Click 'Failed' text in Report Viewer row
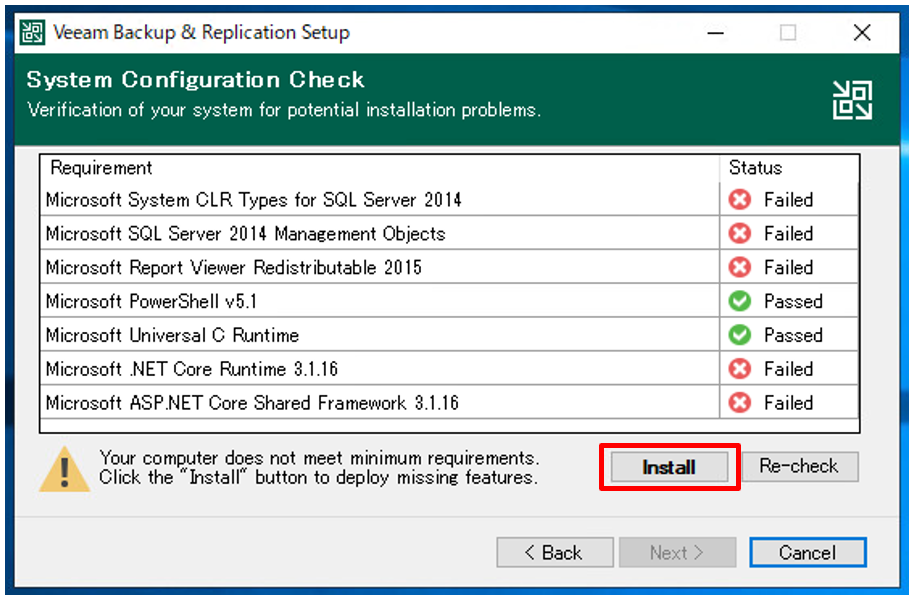 [788, 267]
